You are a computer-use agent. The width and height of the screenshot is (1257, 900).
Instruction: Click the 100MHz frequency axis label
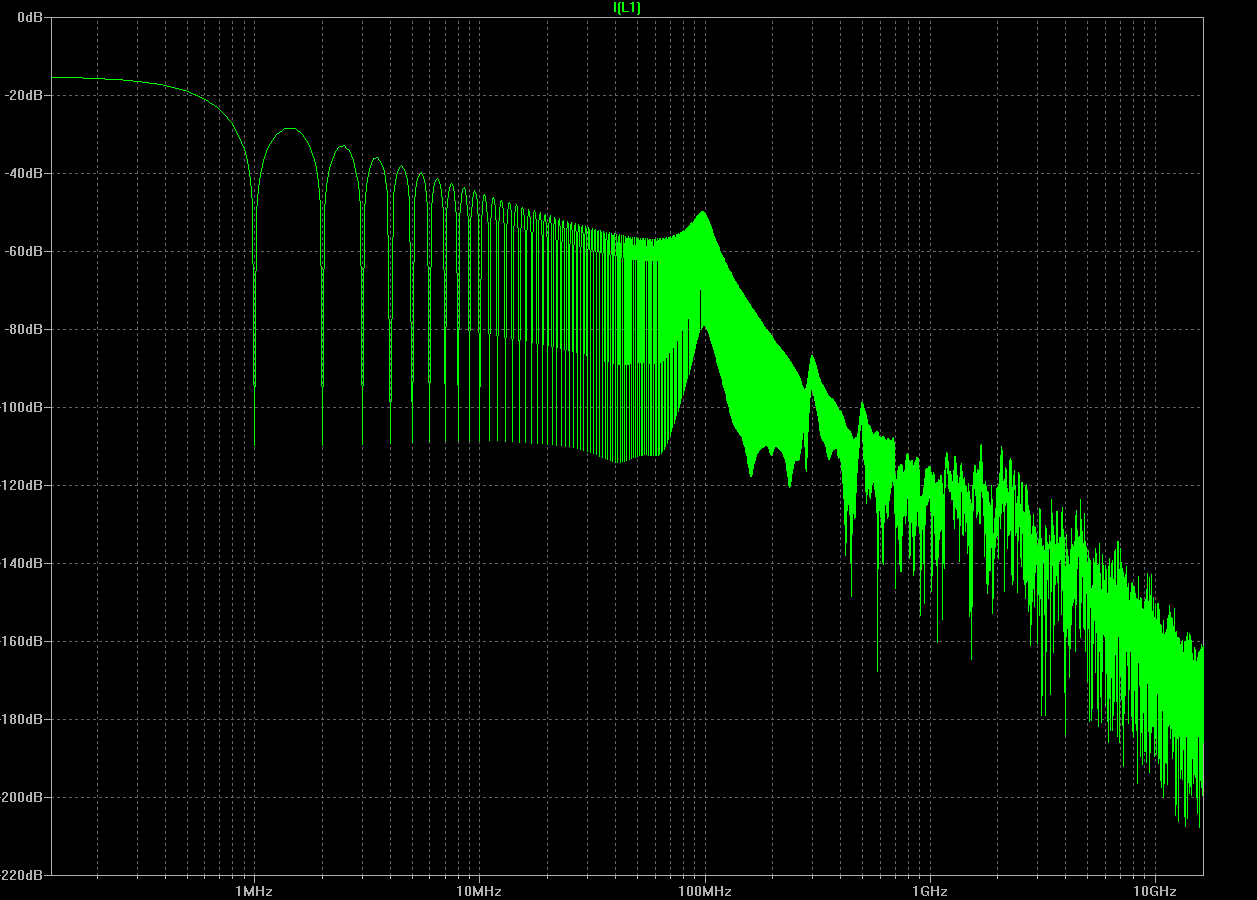point(704,891)
